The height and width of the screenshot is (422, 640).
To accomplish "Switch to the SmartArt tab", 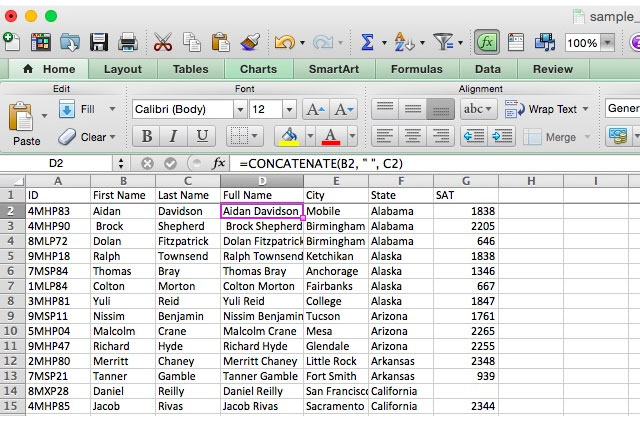I will coord(334,69).
